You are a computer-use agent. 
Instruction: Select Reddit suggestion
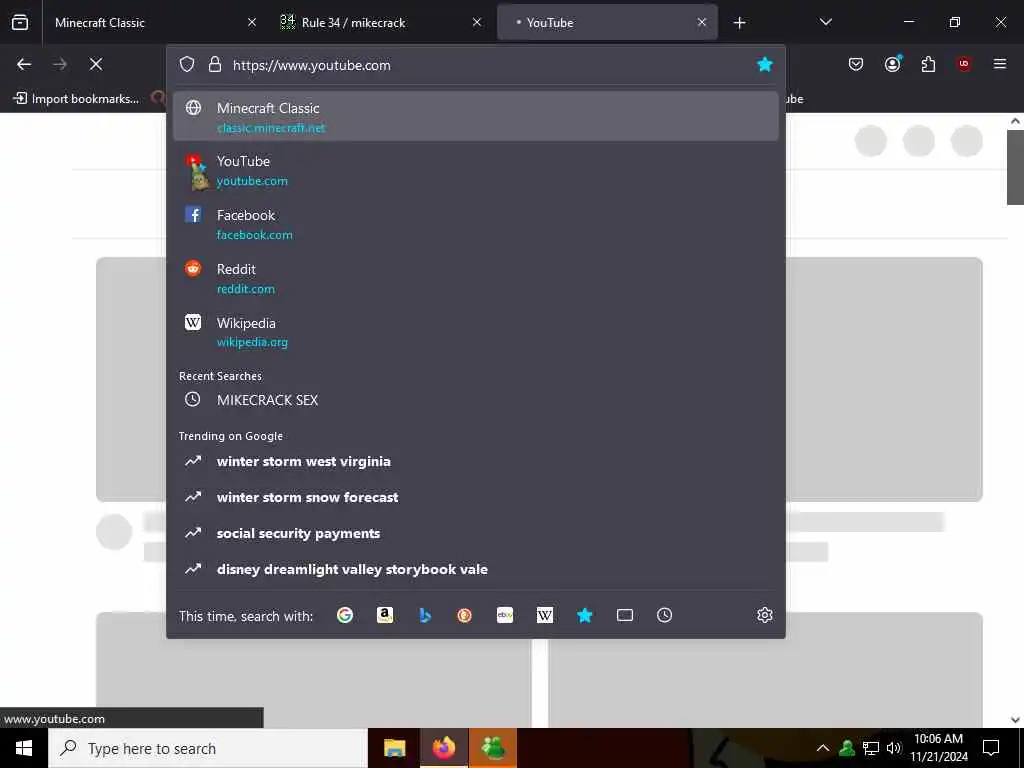[x=475, y=278]
